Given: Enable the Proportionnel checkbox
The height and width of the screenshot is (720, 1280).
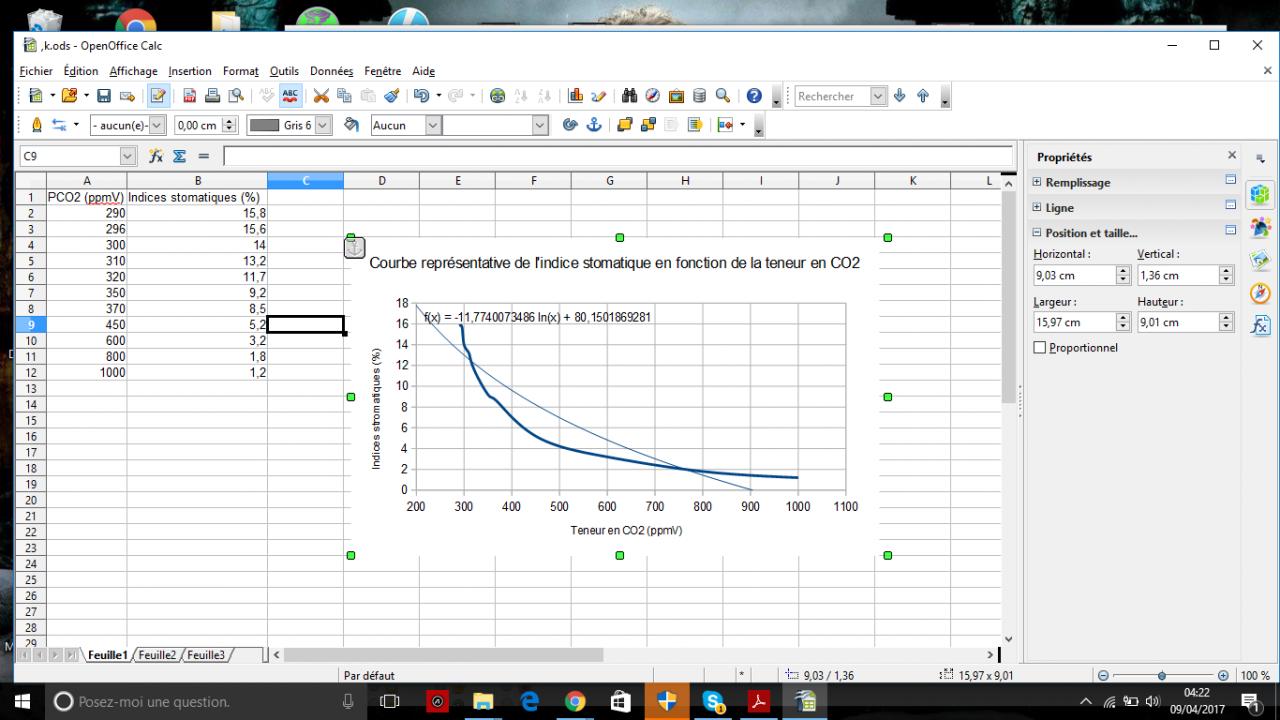Looking at the screenshot, I should (1040, 348).
